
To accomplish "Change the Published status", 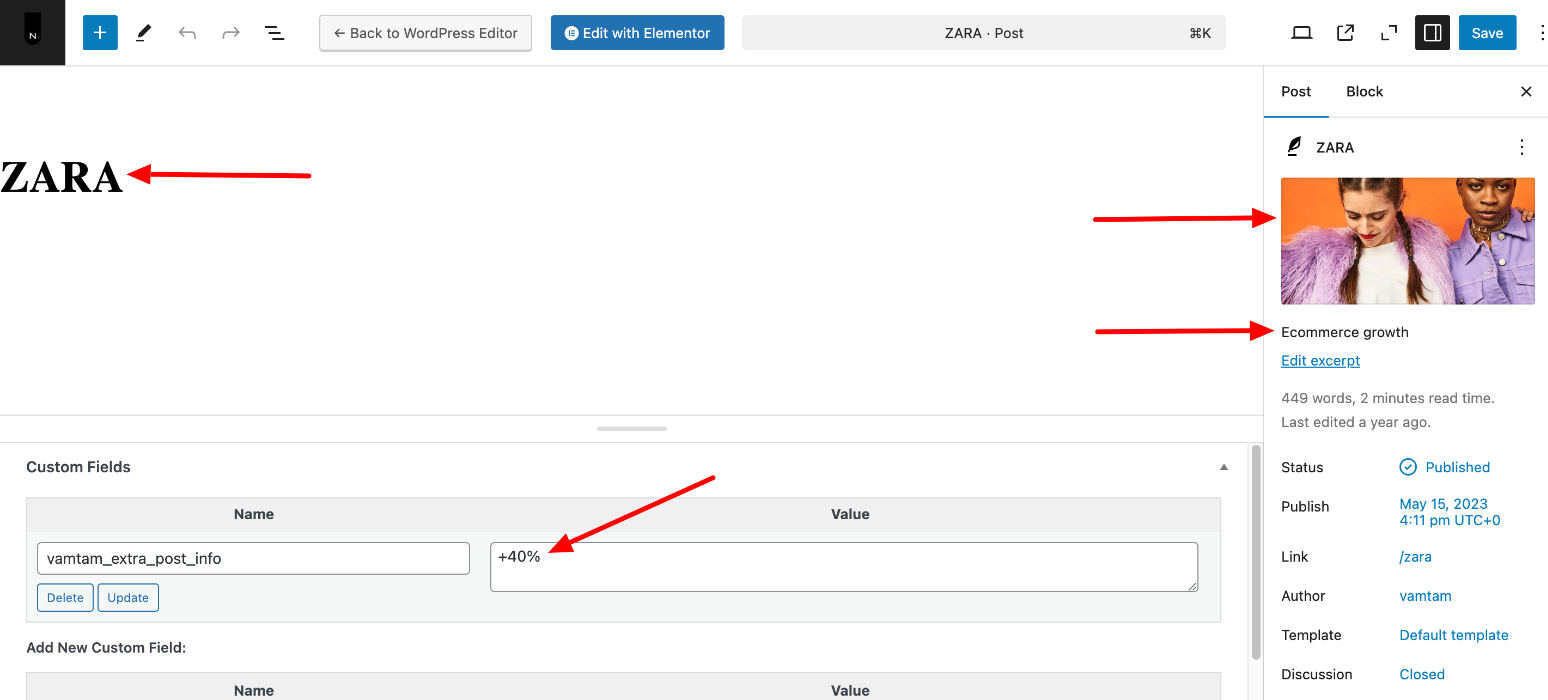I will [1444, 467].
